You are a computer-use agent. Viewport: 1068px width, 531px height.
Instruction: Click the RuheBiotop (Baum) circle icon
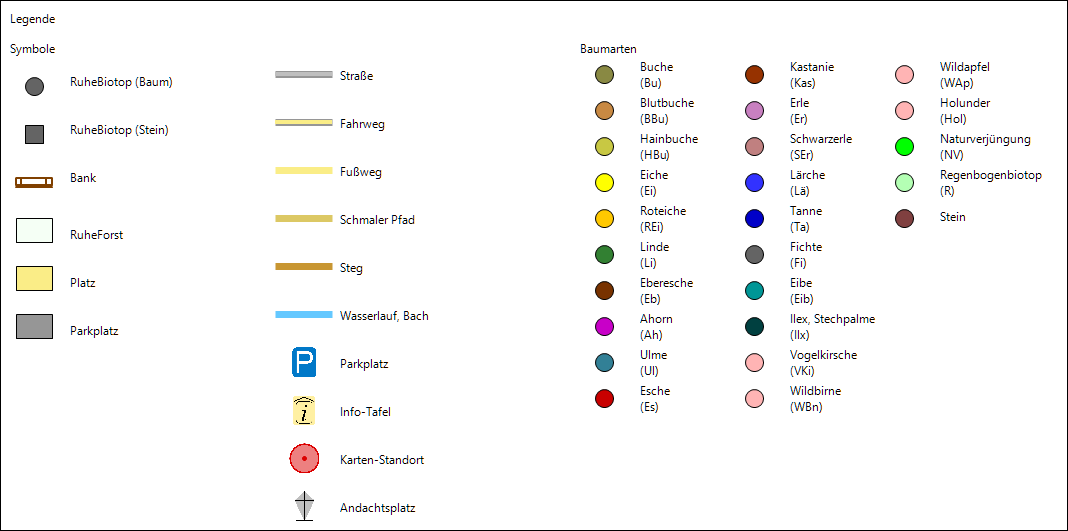coord(34,86)
